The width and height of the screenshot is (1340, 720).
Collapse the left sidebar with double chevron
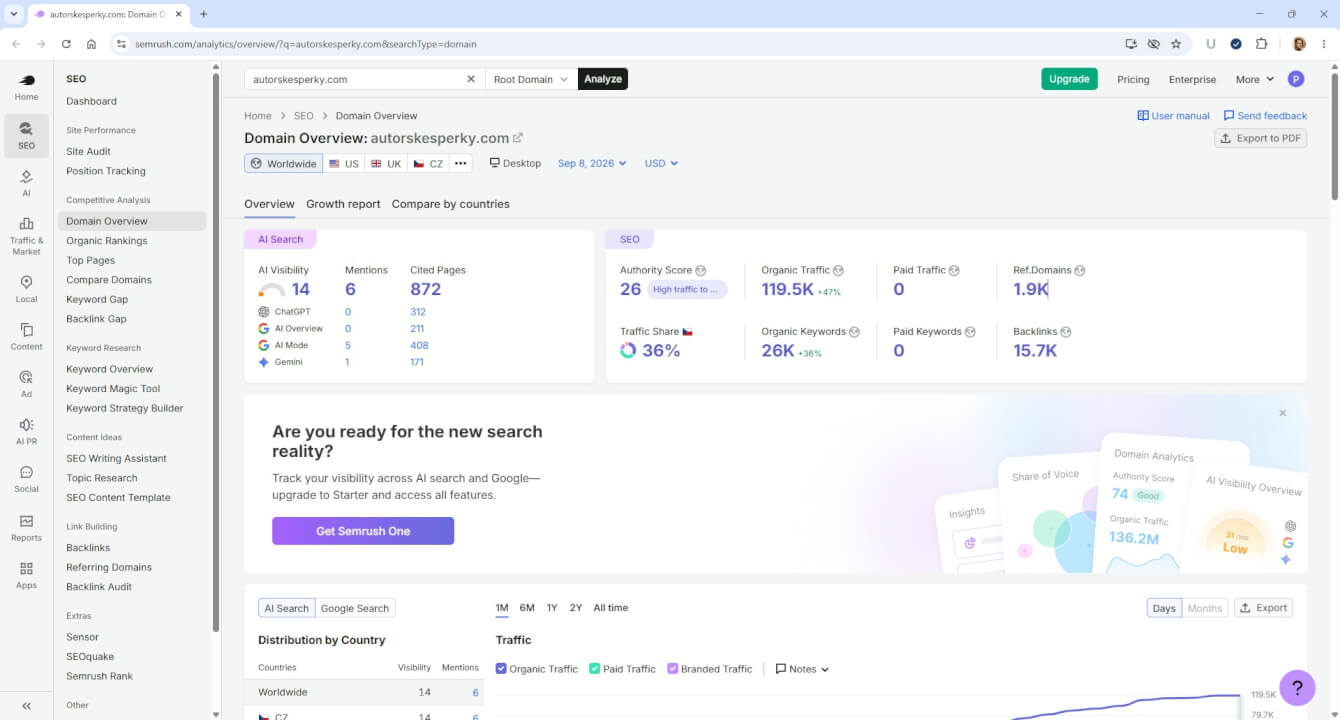click(26, 706)
